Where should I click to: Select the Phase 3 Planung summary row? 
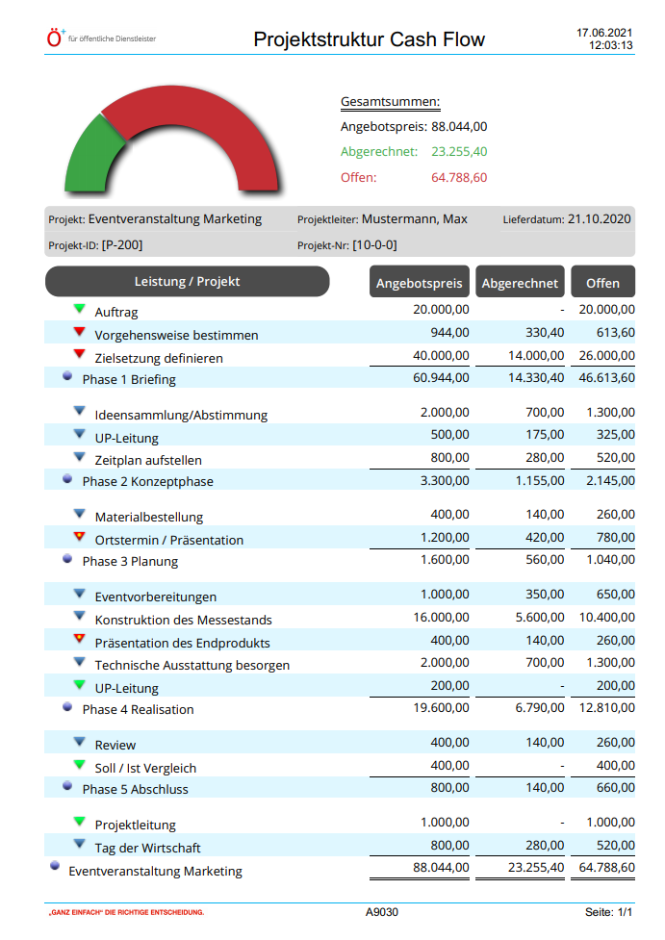click(x=130, y=561)
